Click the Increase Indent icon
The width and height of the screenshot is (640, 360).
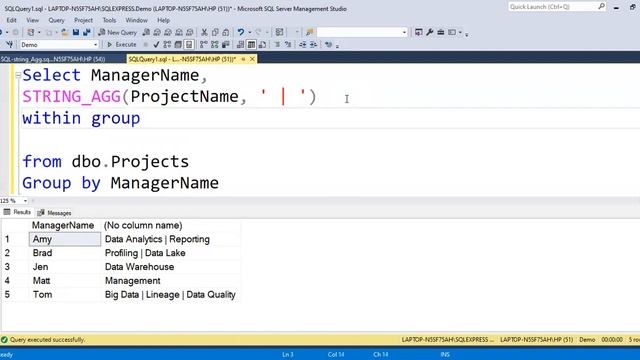pyautogui.click(x=313, y=44)
